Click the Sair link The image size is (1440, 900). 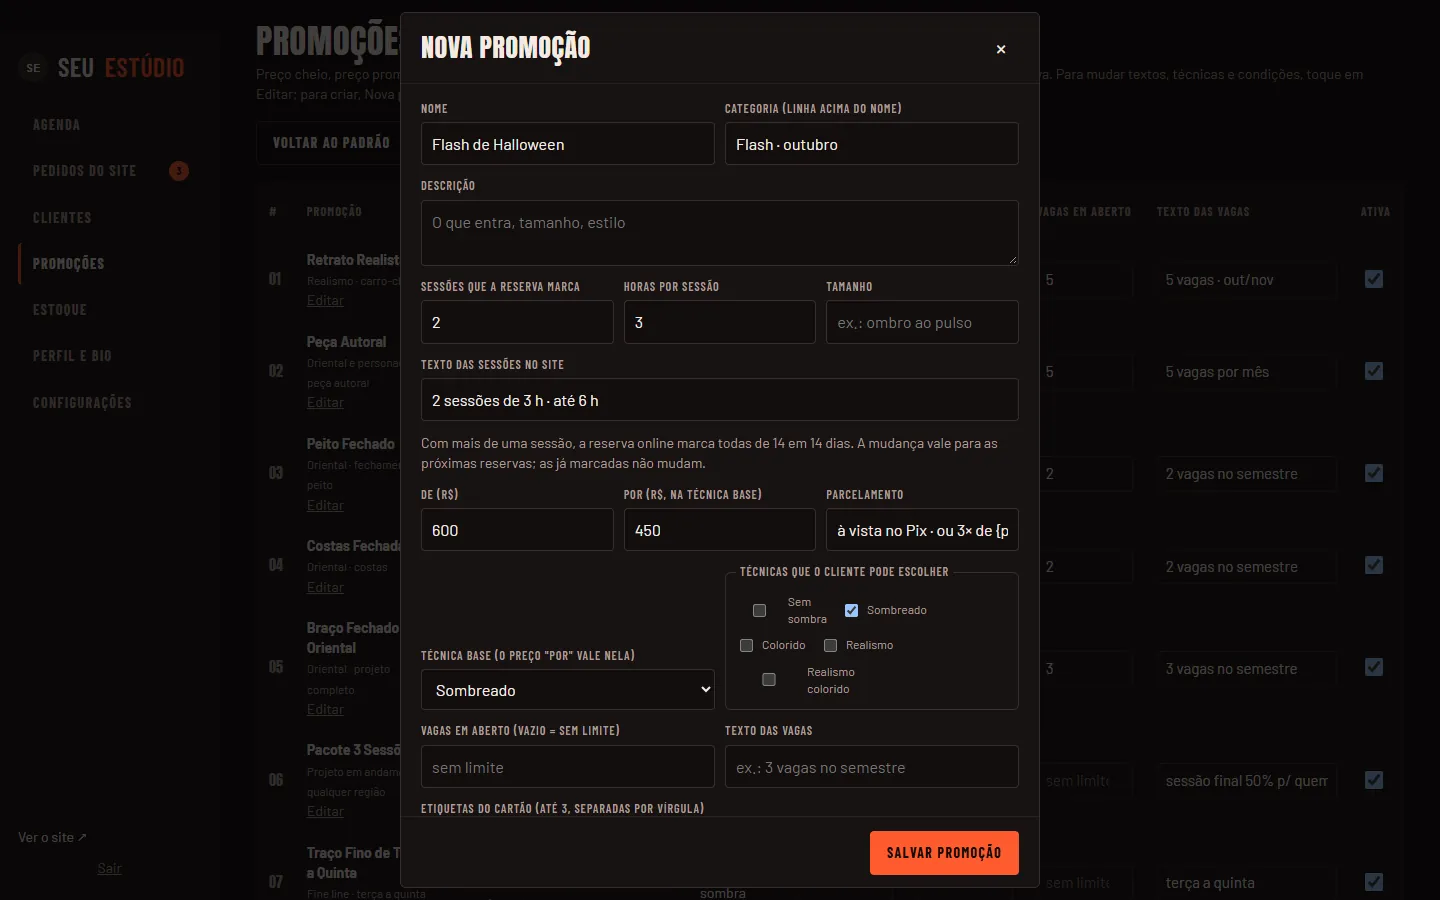(110, 868)
